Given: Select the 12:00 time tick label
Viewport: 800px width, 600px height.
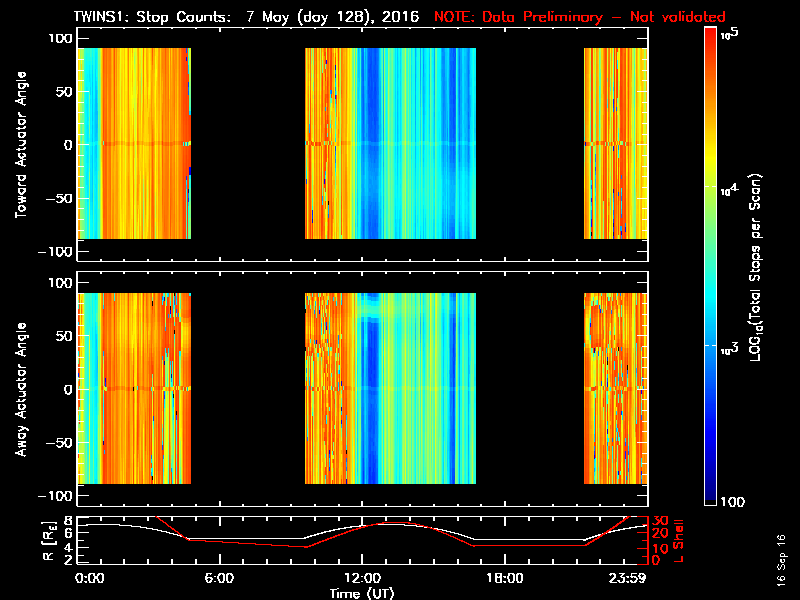Looking at the screenshot, I should (361, 579).
